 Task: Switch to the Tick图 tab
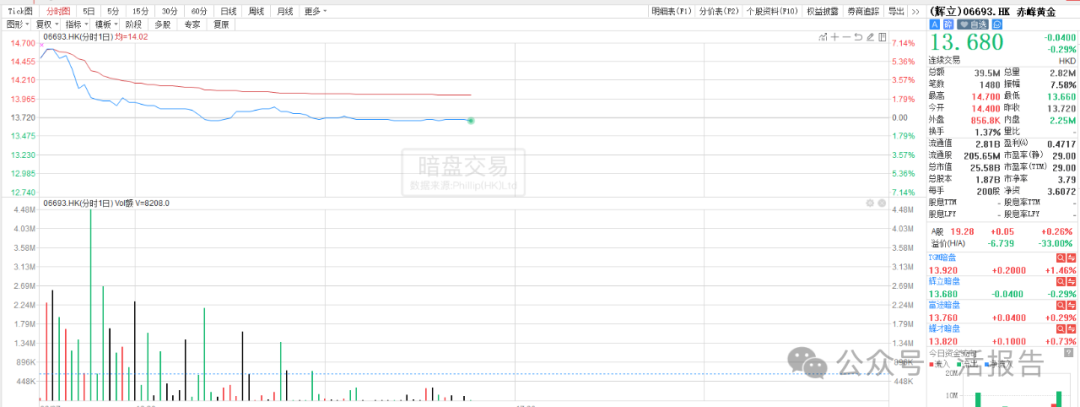point(20,11)
